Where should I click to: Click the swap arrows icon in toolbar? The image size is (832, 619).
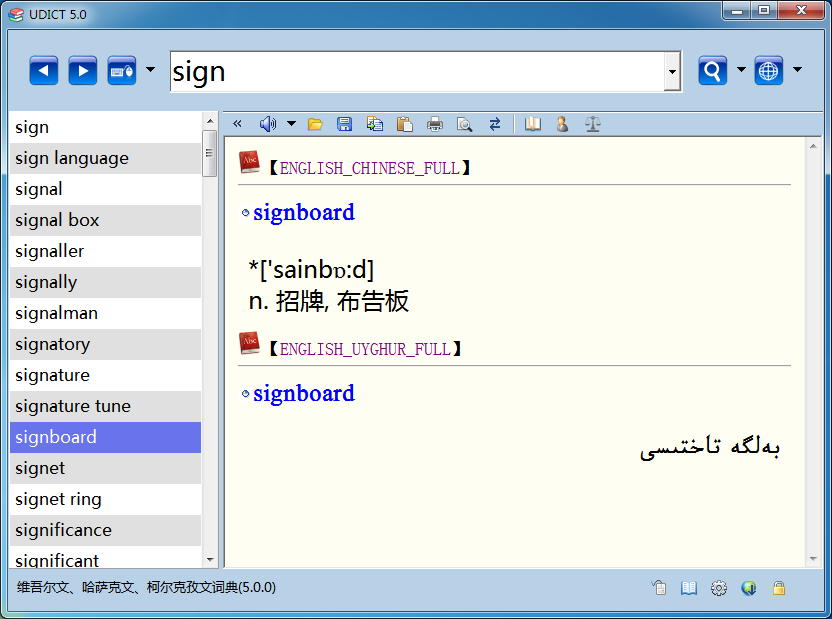494,124
